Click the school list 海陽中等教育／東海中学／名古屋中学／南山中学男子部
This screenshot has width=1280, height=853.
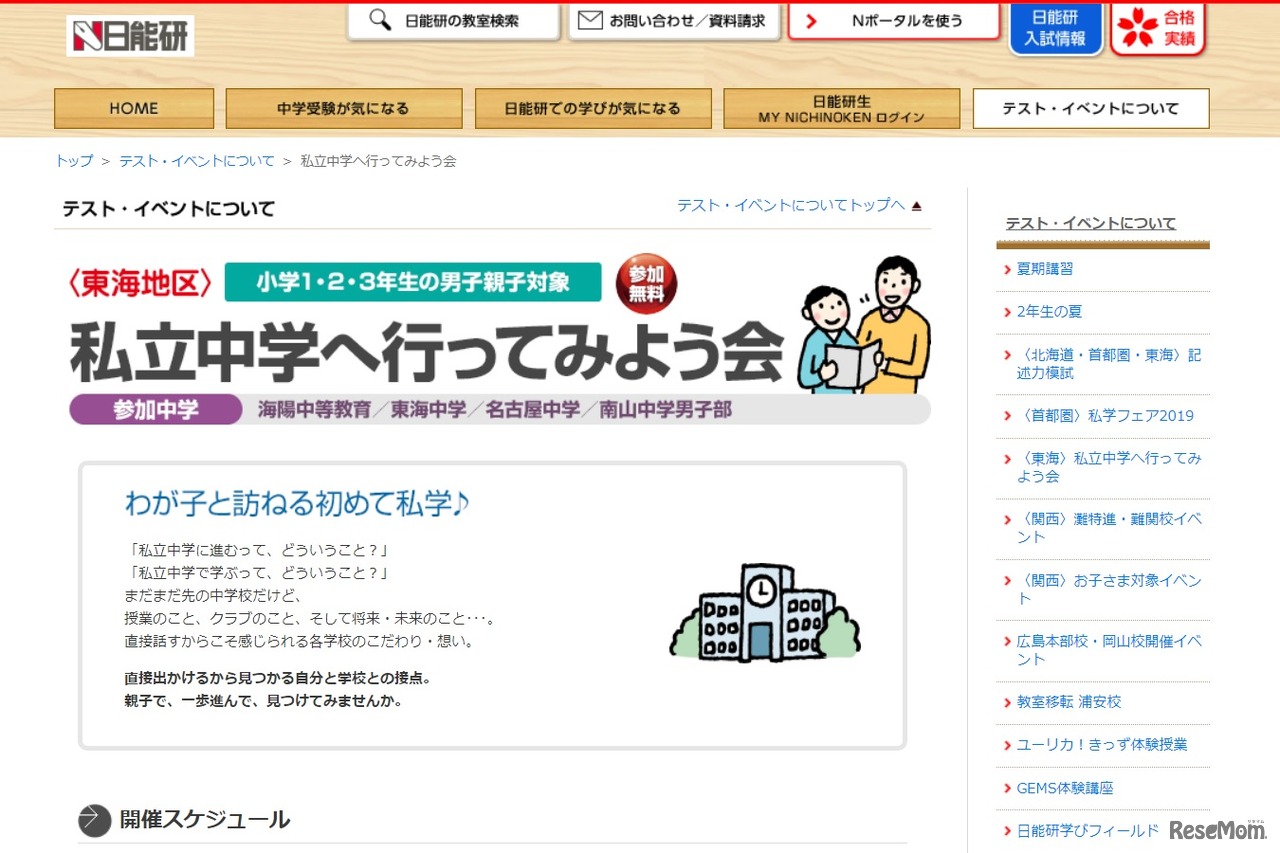494,410
